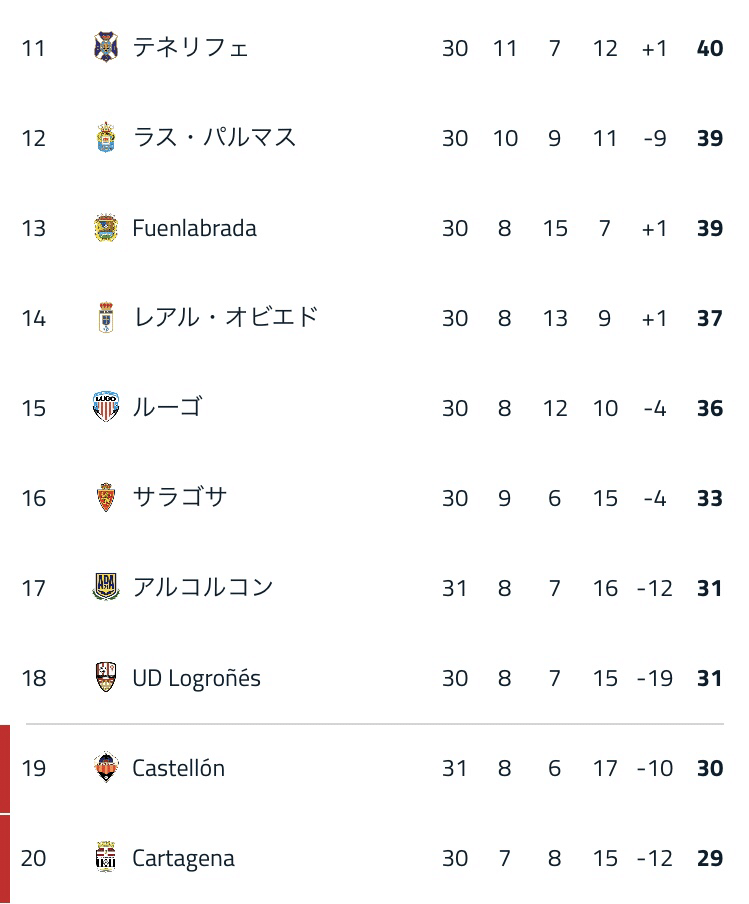Open the ラス・パルマス team page
Image resolution: width=749 pixels, height=904 pixels.
tap(214, 138)
